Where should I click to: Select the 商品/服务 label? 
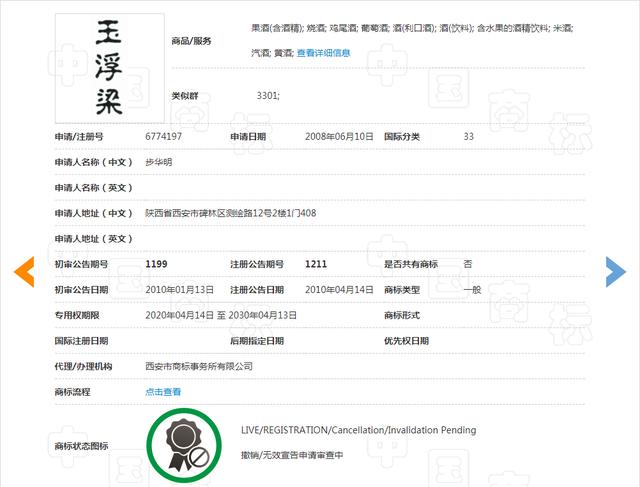coord(191,41)
